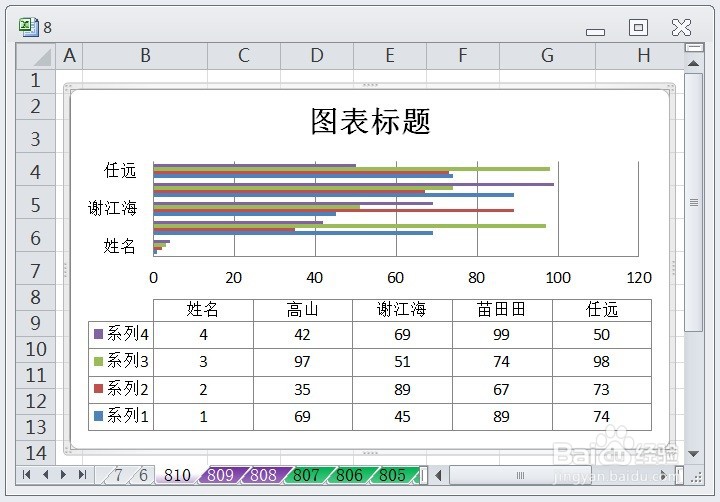This screenshot has height=502, width=720.
Task: Click horizontal scrollbar left arrow
Action: tap(439, 475)
